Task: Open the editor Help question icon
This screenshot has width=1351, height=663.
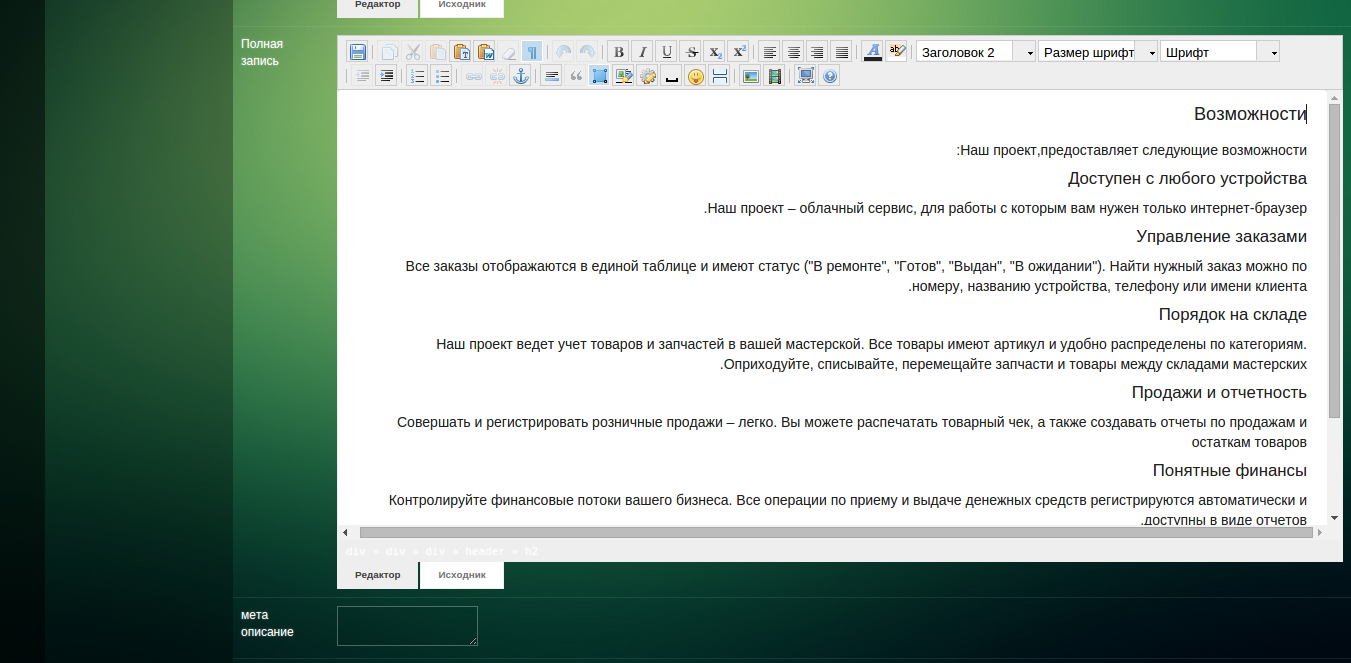Action: coord(829,76)
